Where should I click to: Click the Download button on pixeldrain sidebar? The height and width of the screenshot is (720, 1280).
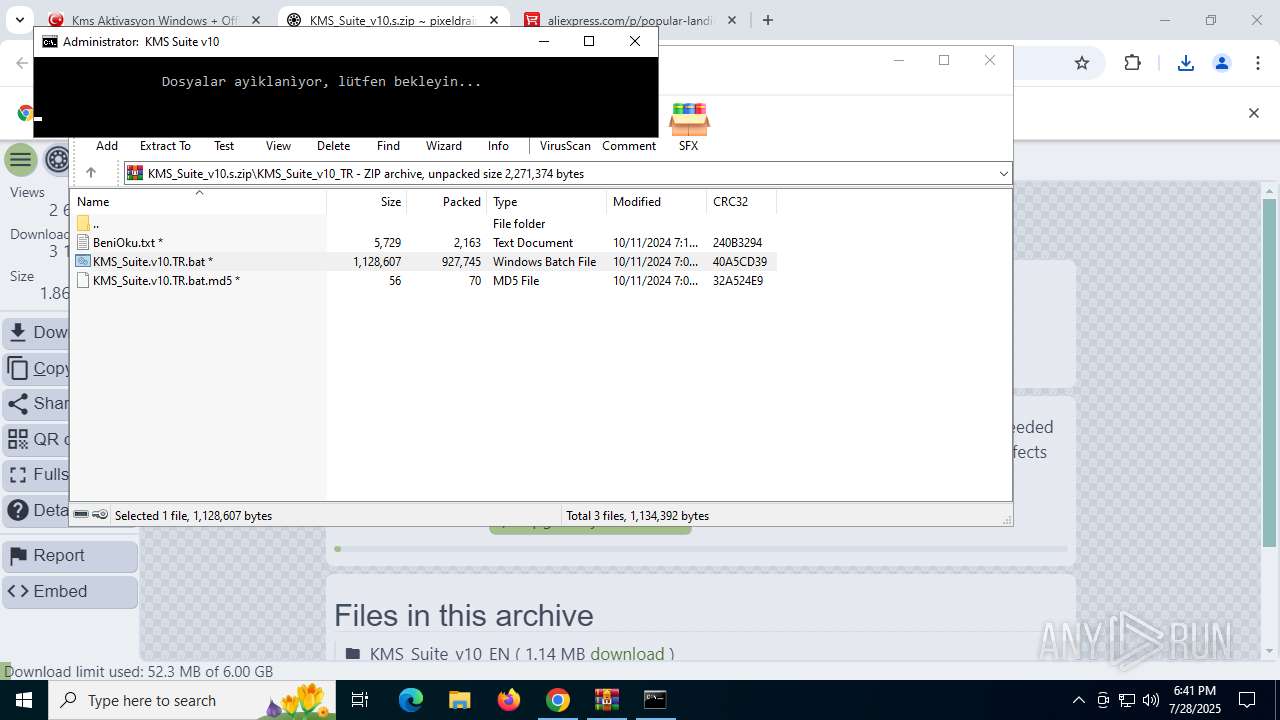click(36, 332)
